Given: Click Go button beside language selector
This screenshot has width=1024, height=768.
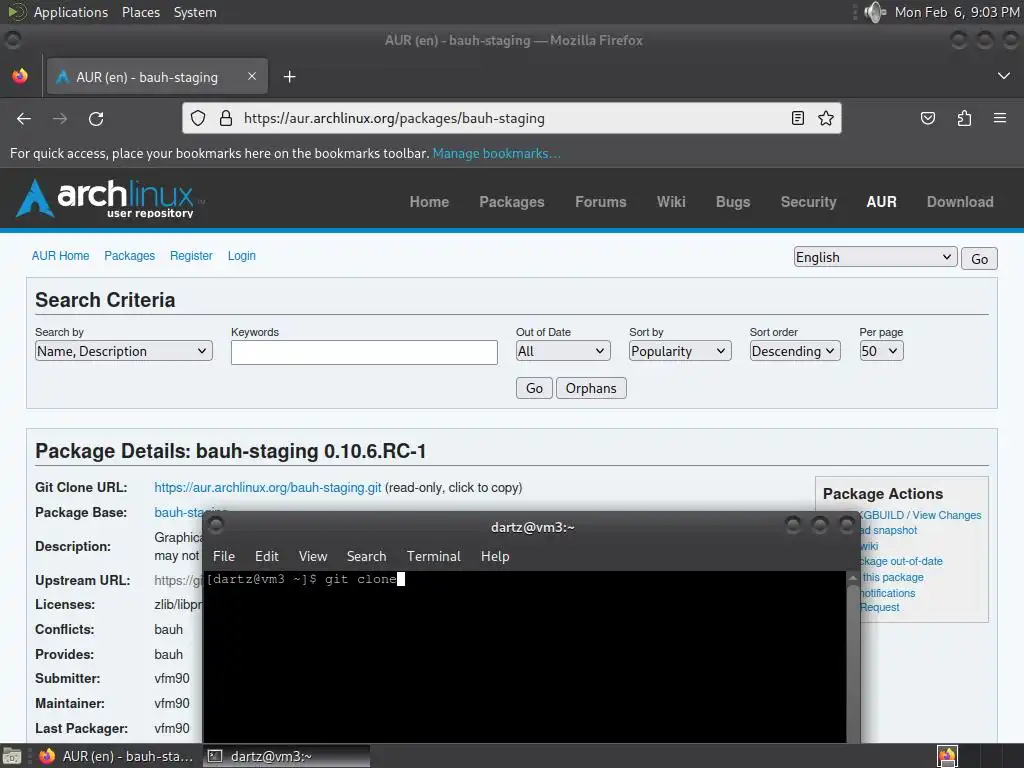Looking at the screenshot, I should pos(979,259).
